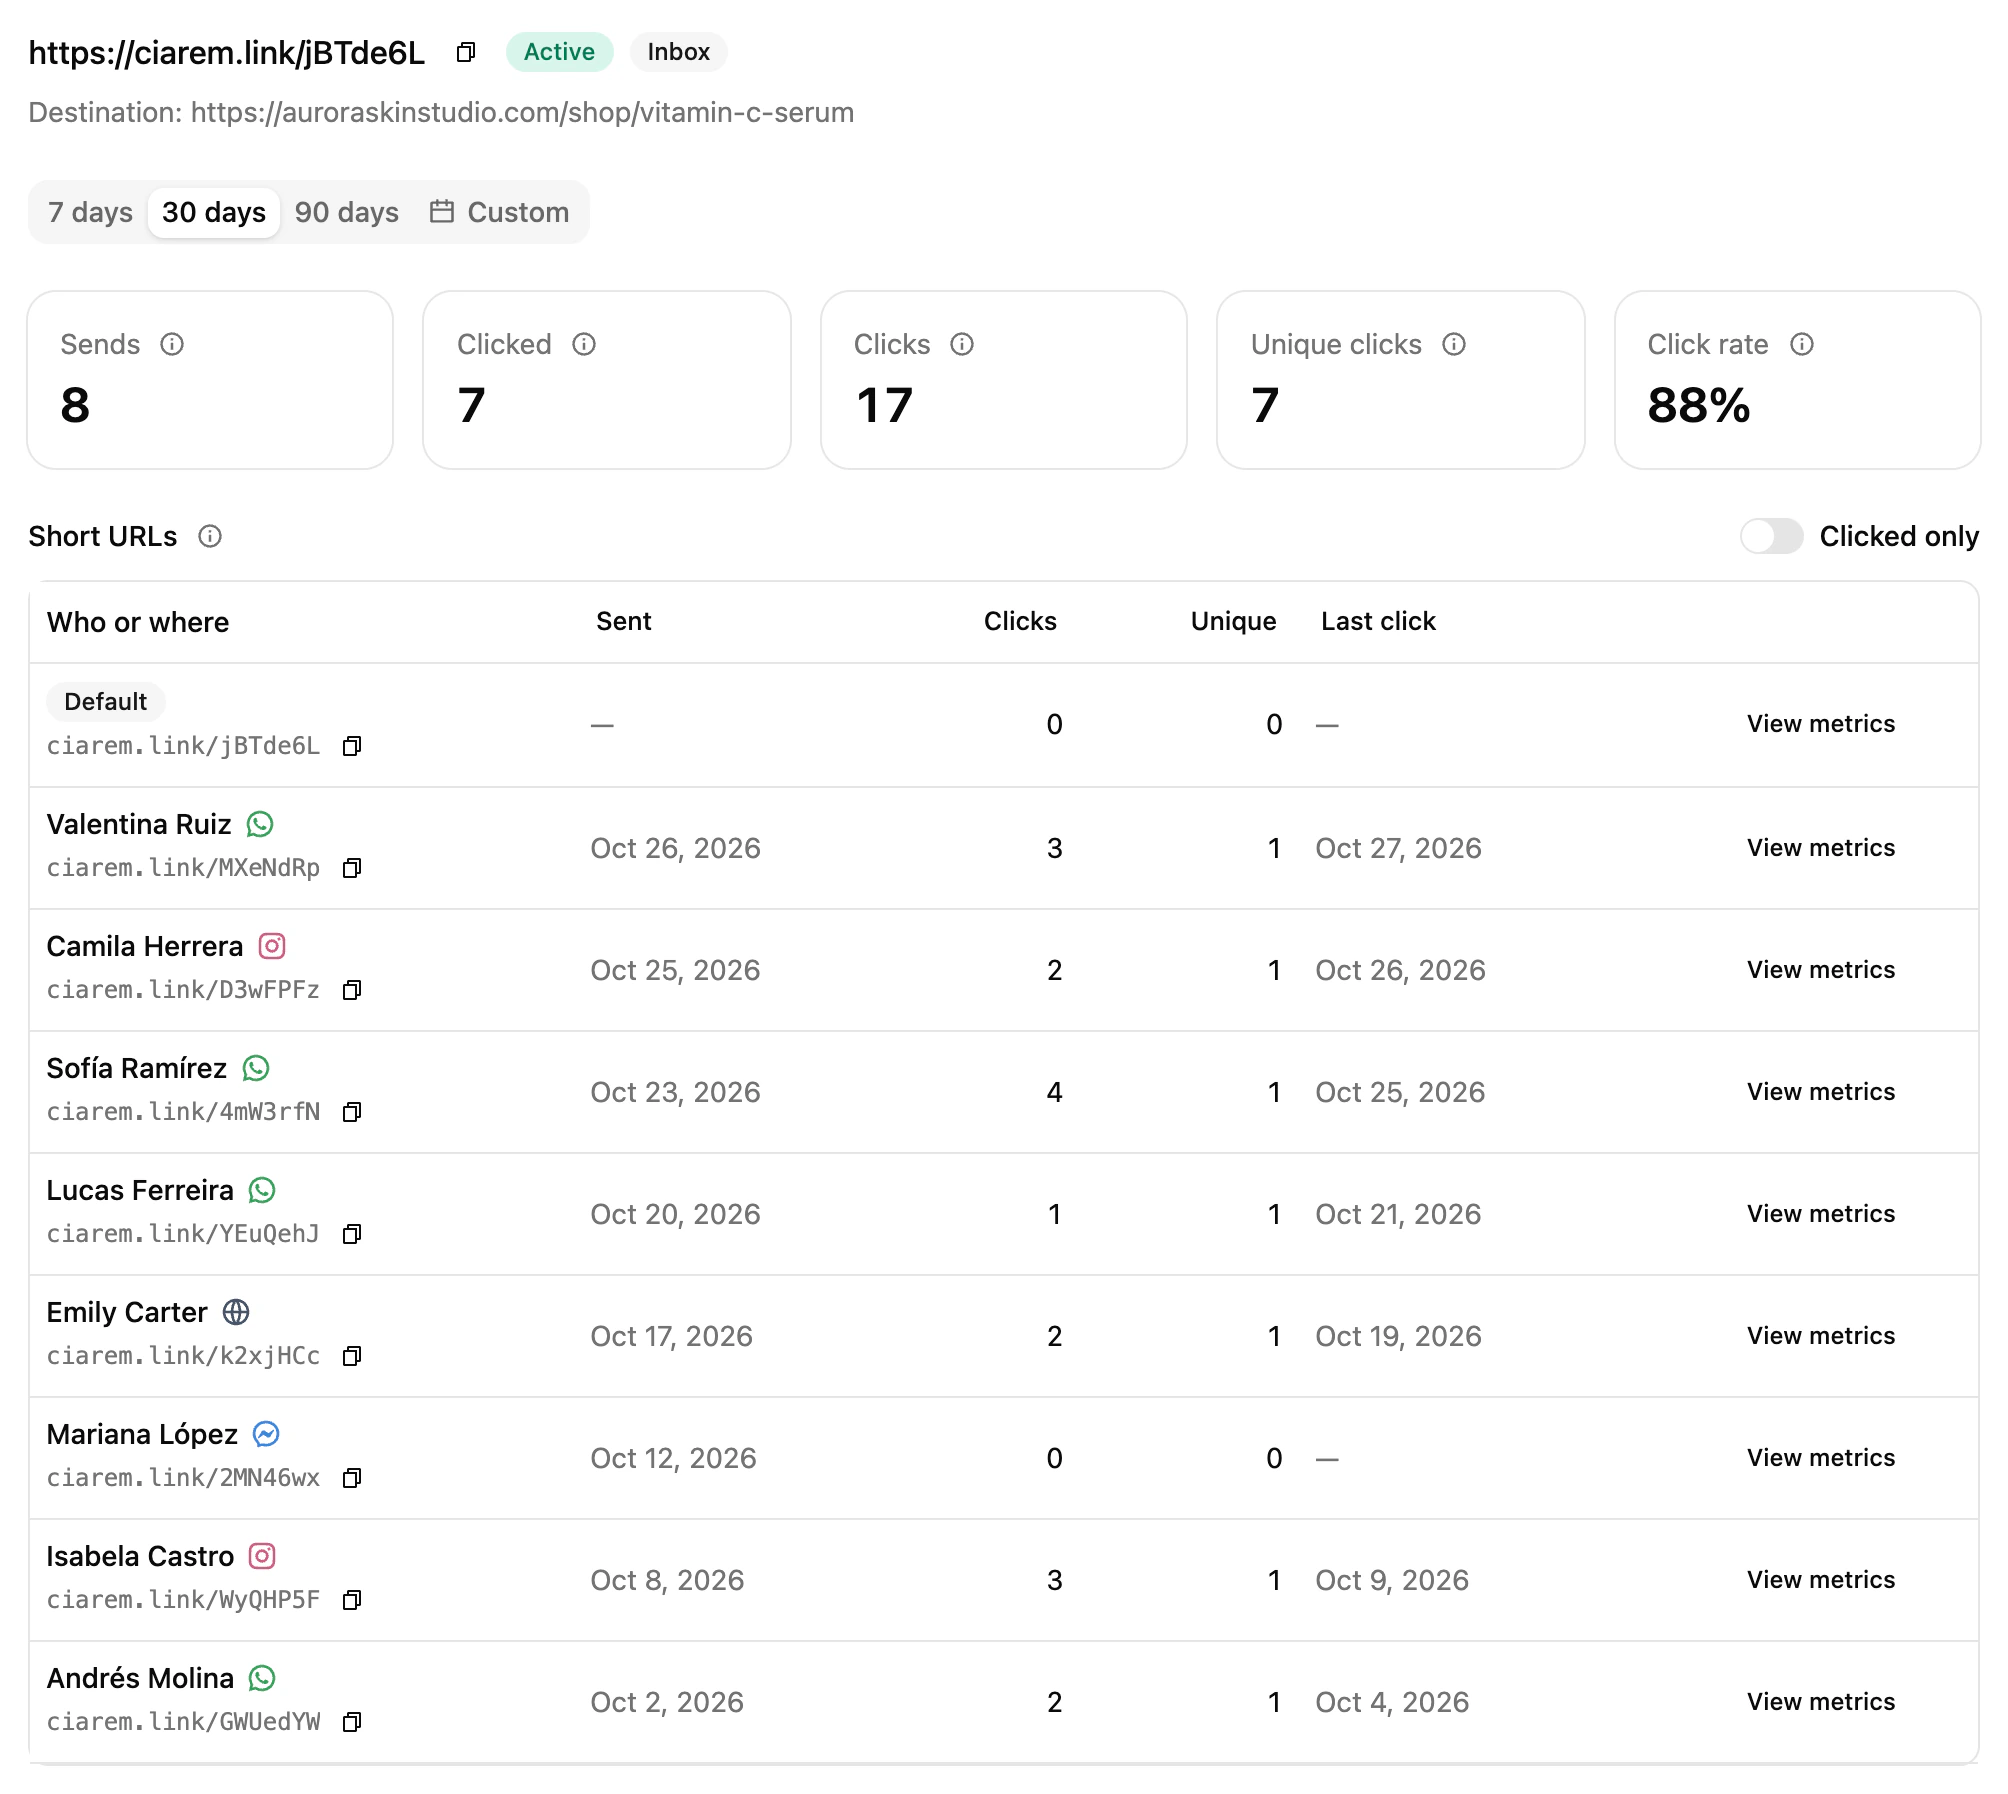Click the Oct 27, 2026 last click date
Viewport: 2008px width, 1794px height.
(x=1398, y=848)
